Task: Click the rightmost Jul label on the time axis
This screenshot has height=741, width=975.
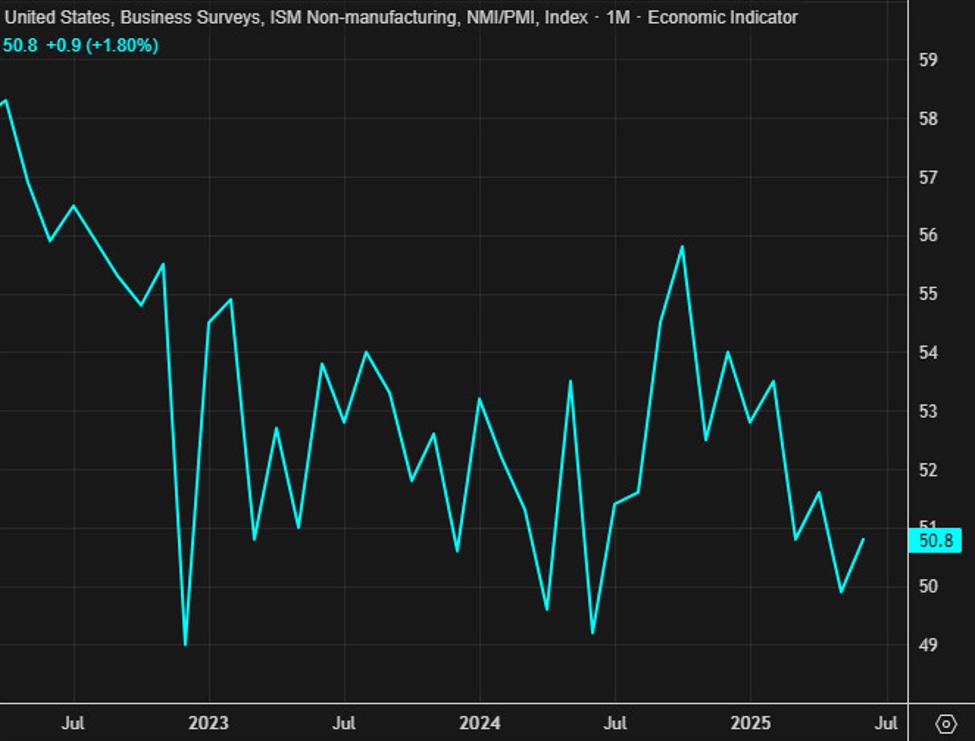Action: click(x=888, y=721)
